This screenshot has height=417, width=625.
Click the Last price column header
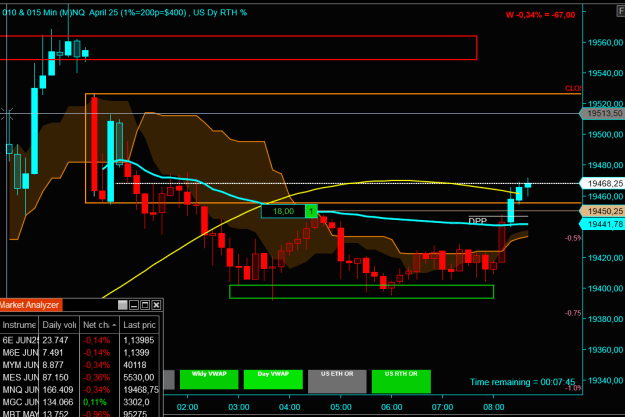coord(140,325)
